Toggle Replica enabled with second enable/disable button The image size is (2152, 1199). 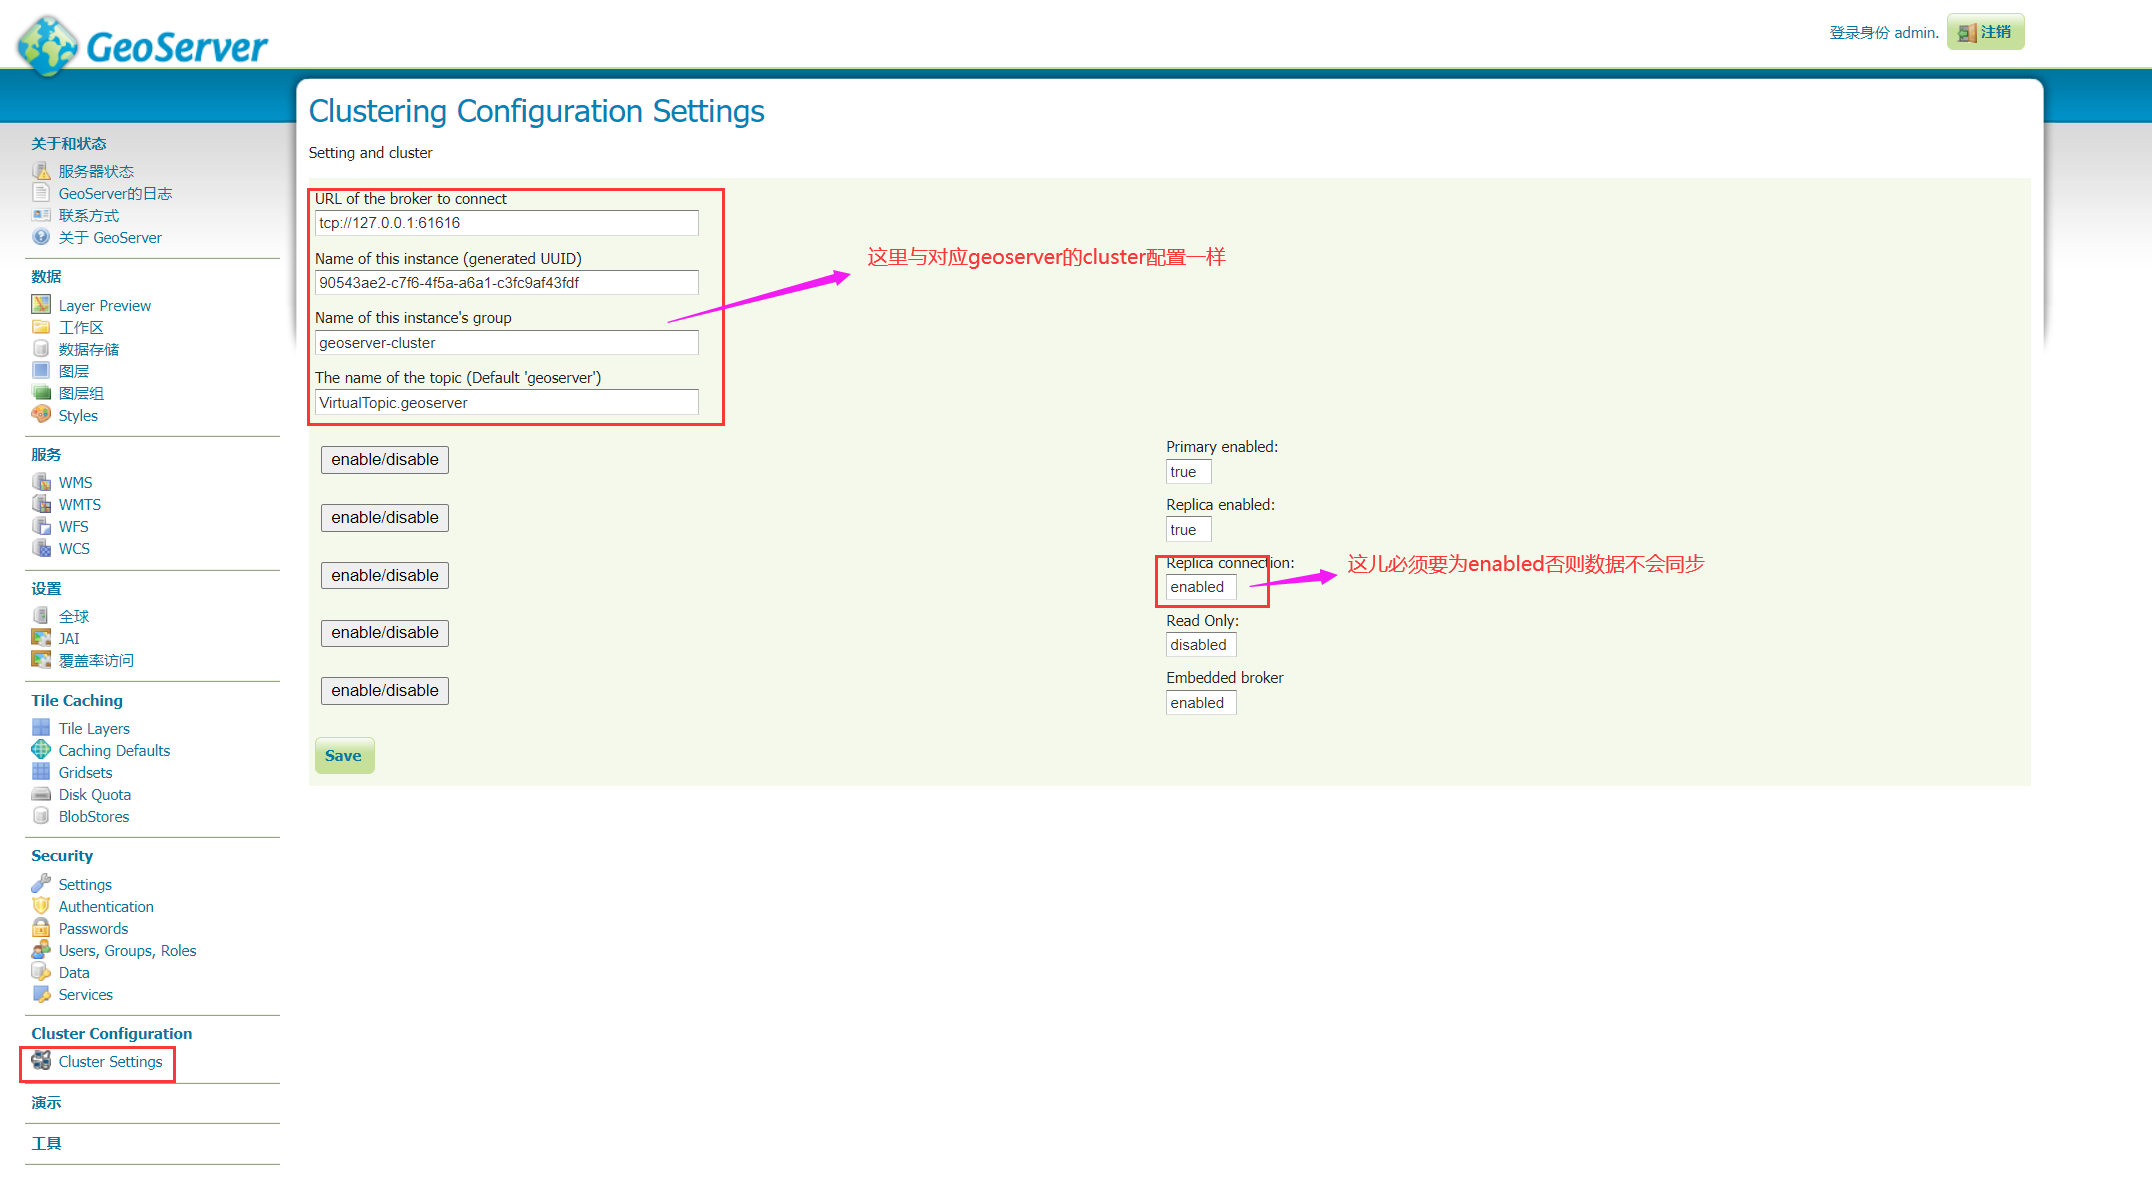385,518
